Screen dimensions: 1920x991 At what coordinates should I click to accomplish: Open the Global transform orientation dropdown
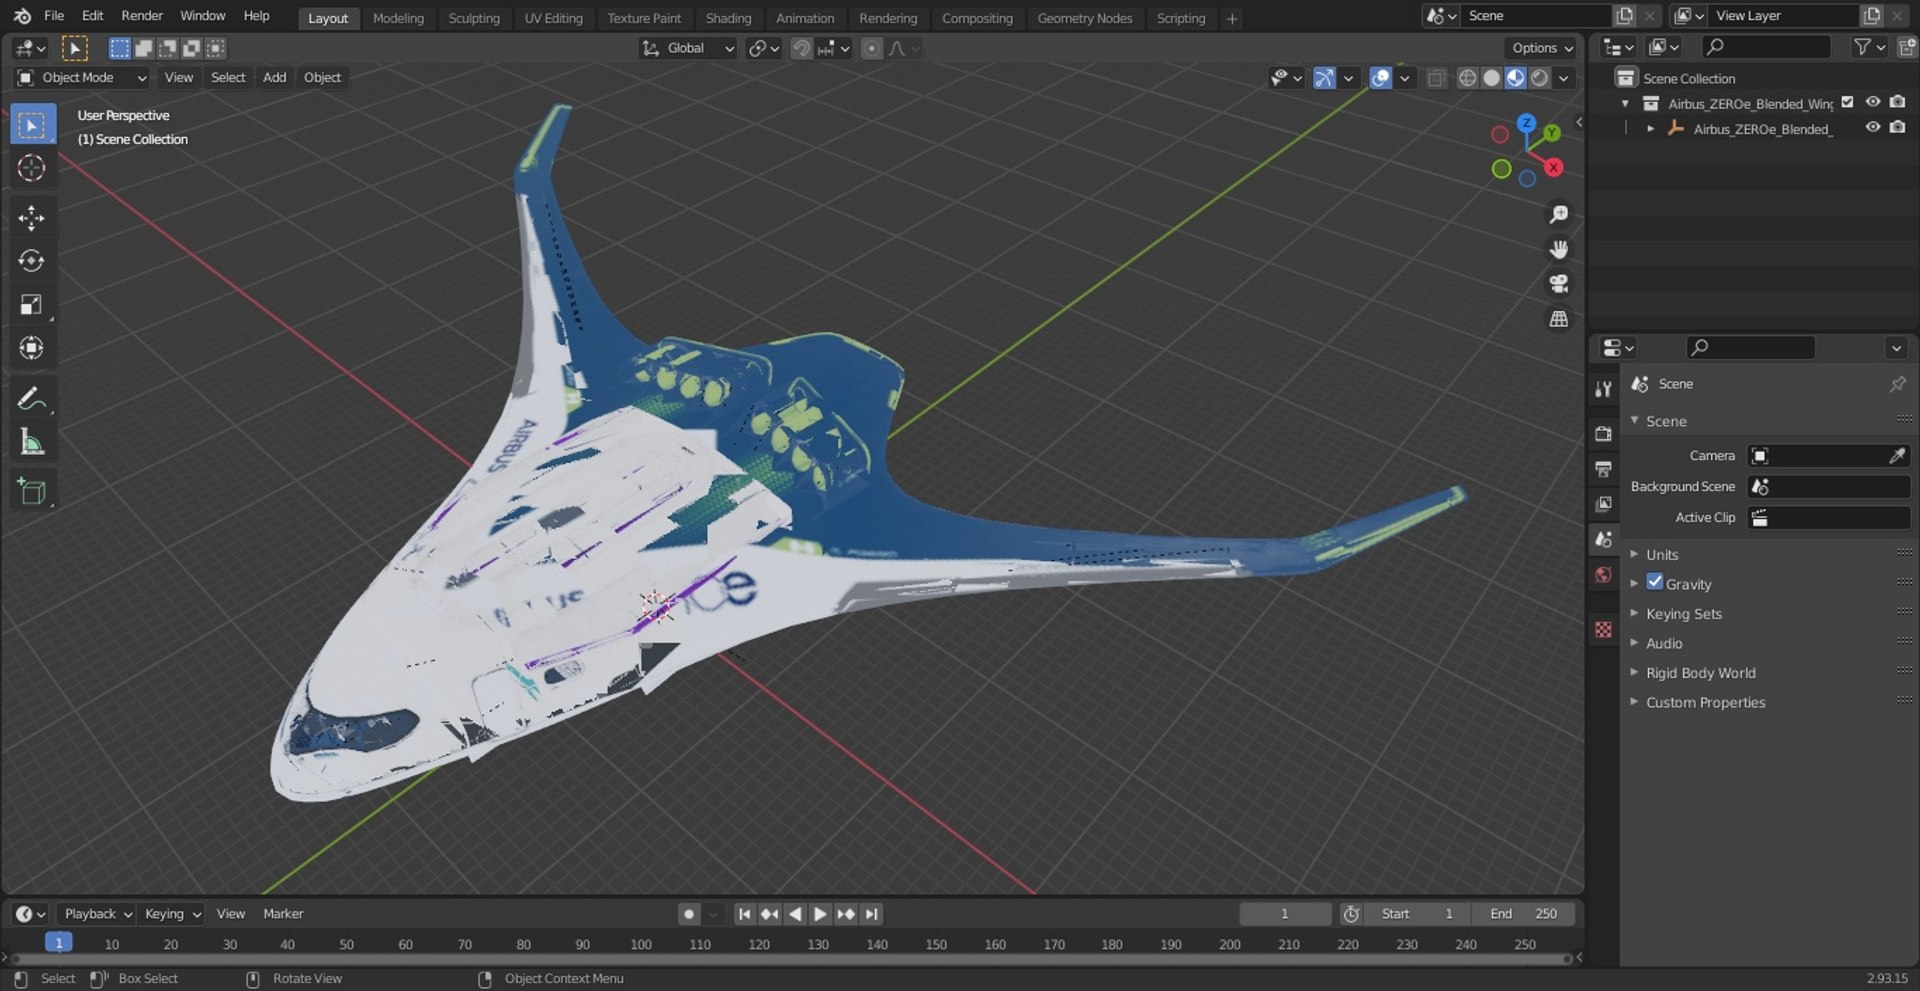(688, 48)
